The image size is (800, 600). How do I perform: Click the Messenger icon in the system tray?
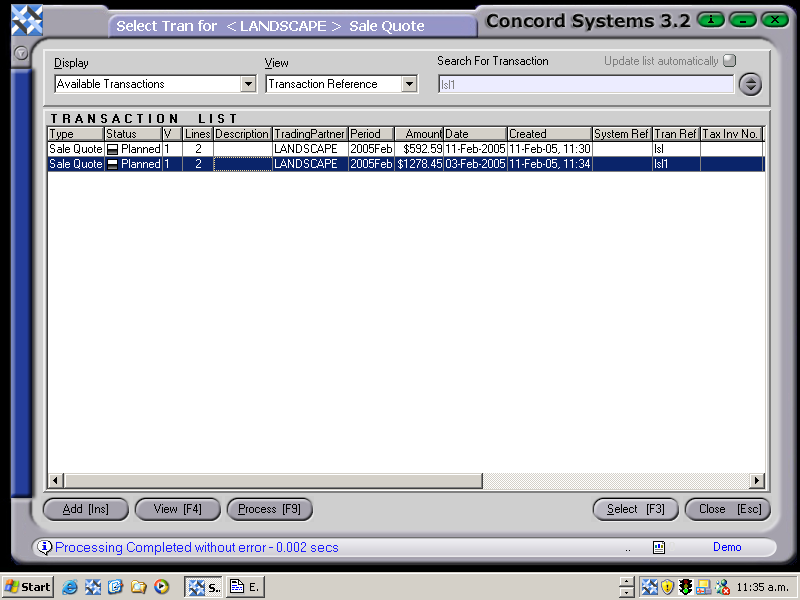(x=722, y=587)
